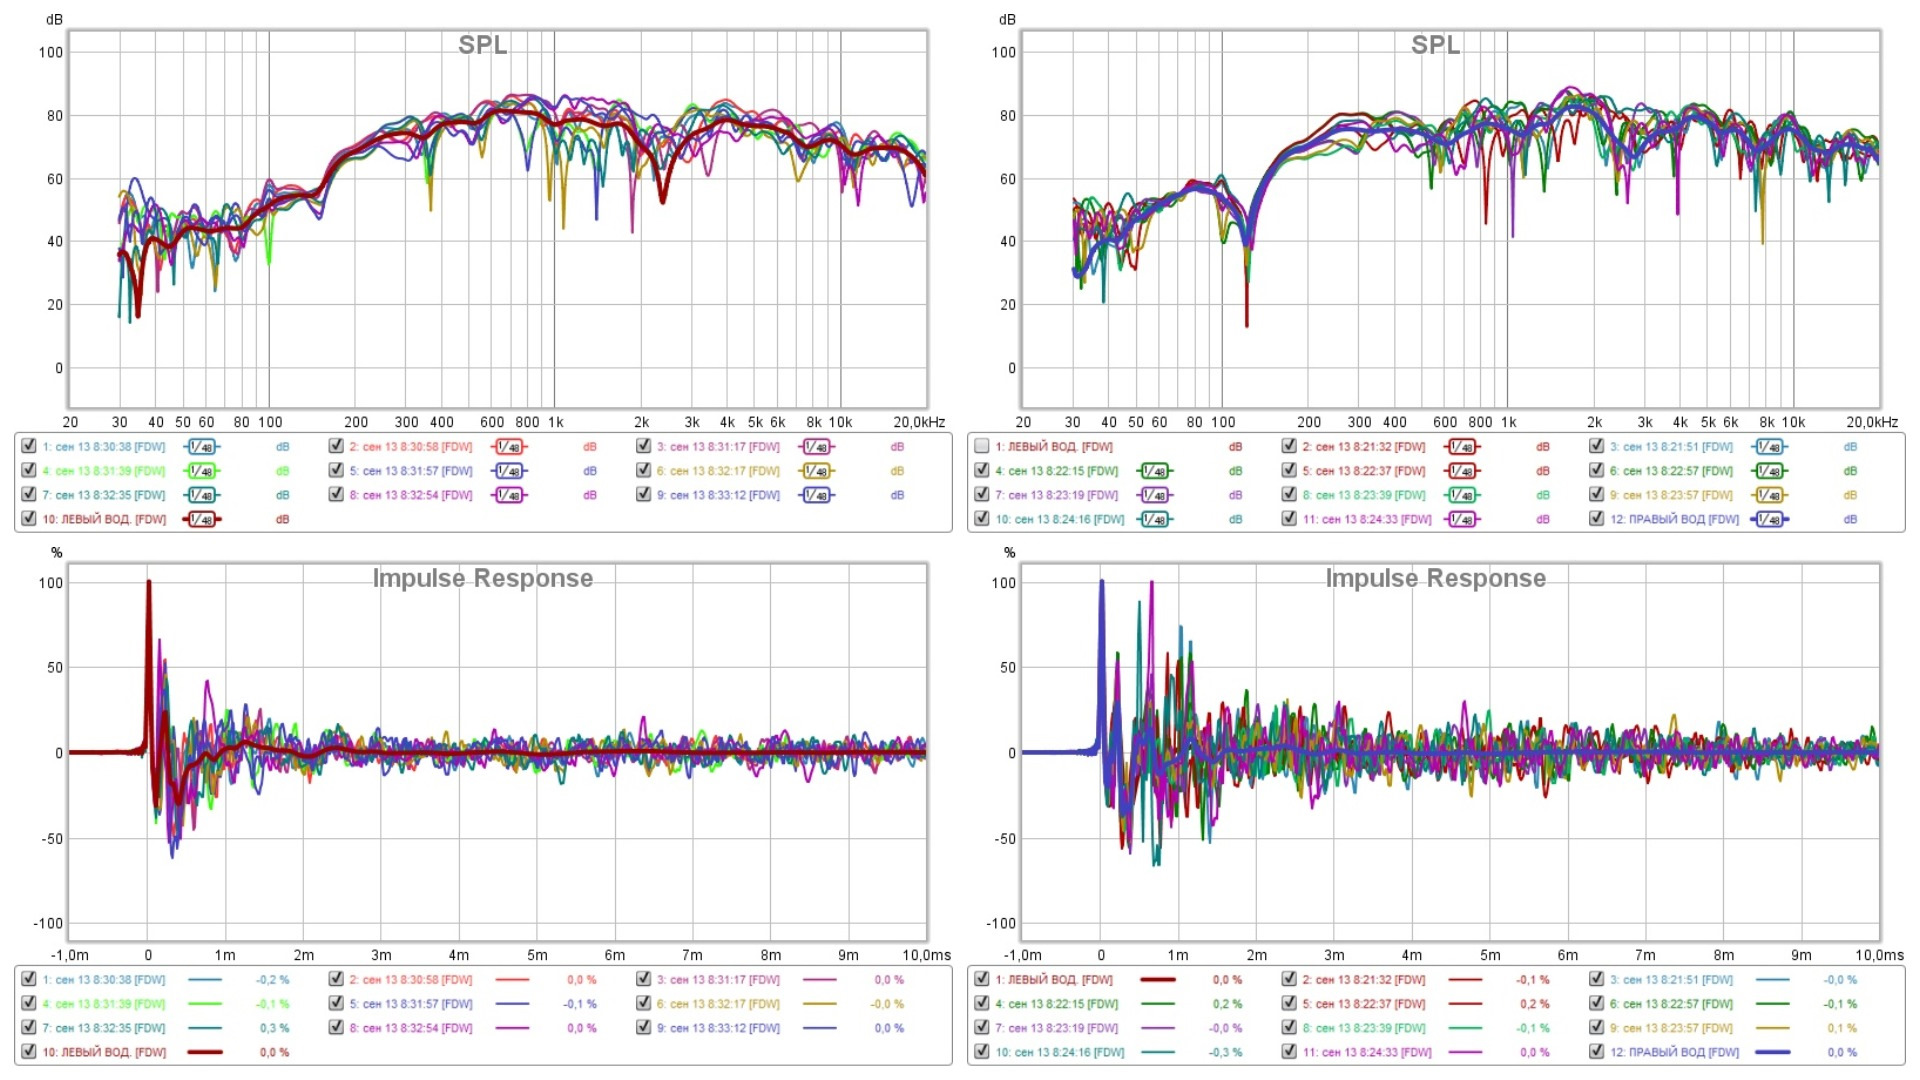The height and width of the screenshot is (1080, 1920).
Task: Click 1/48 smoothing icon for 2: сен 13 8:21:32
Action: [1461, 447]
